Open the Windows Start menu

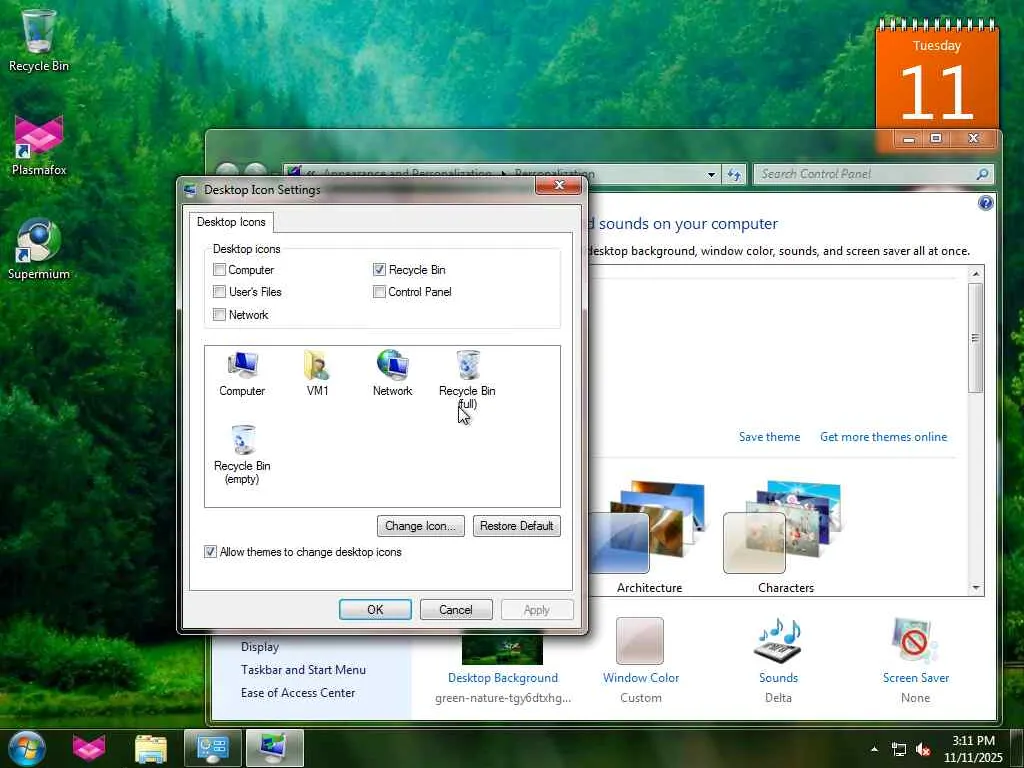[x=27, y=748]
